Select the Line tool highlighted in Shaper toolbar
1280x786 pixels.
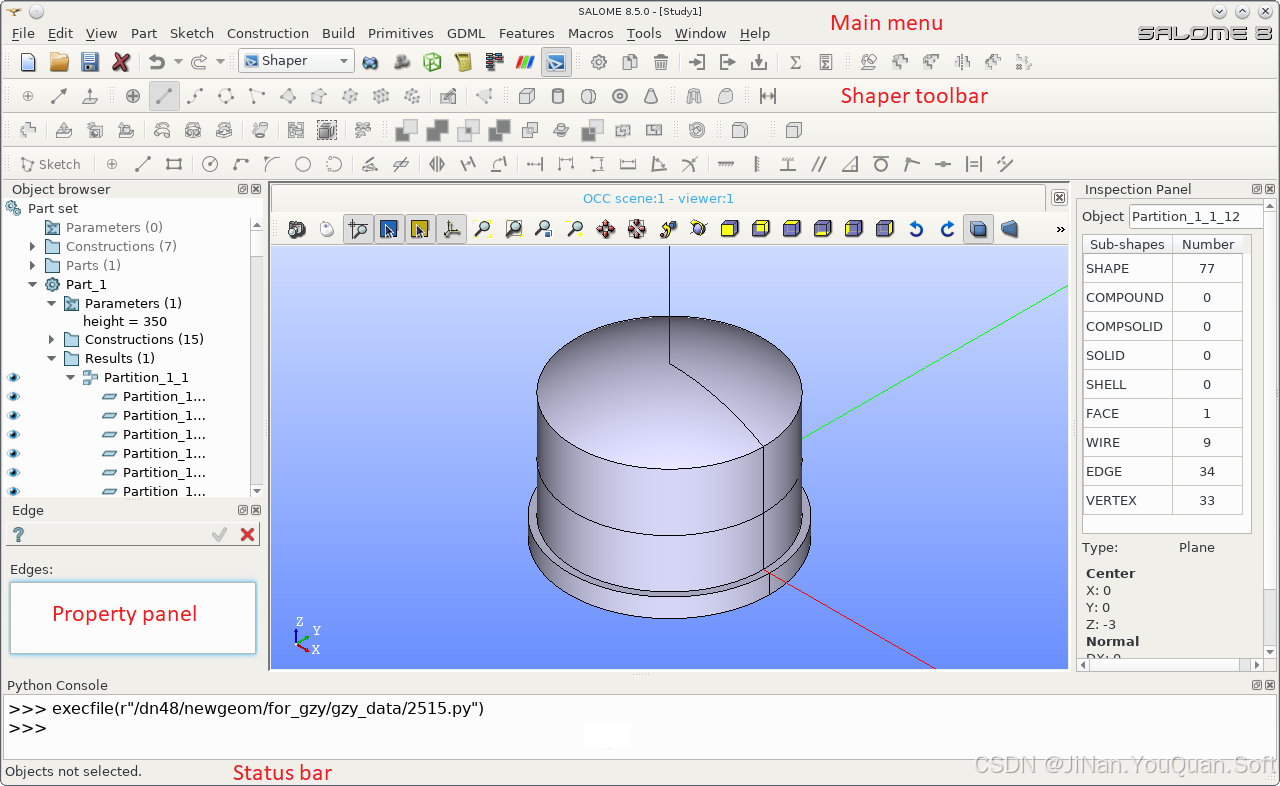point(164,96)
